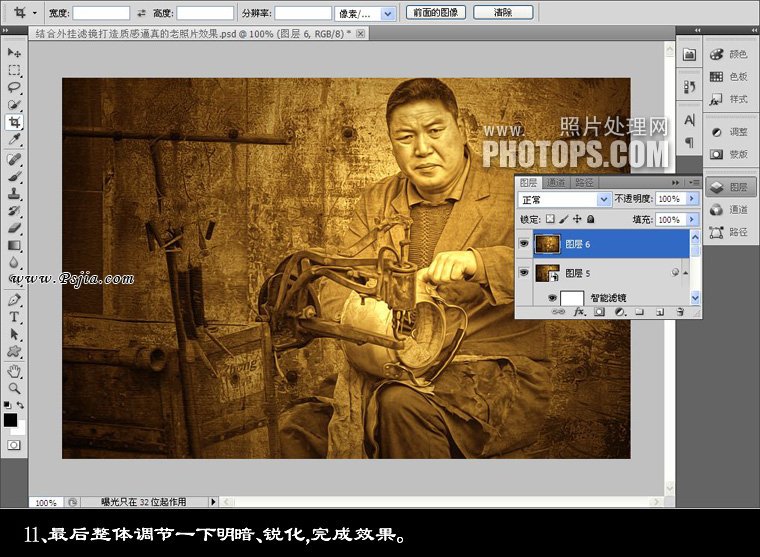Click the black foreground color swatch
The image size is (760, 557).
(10, 420)
